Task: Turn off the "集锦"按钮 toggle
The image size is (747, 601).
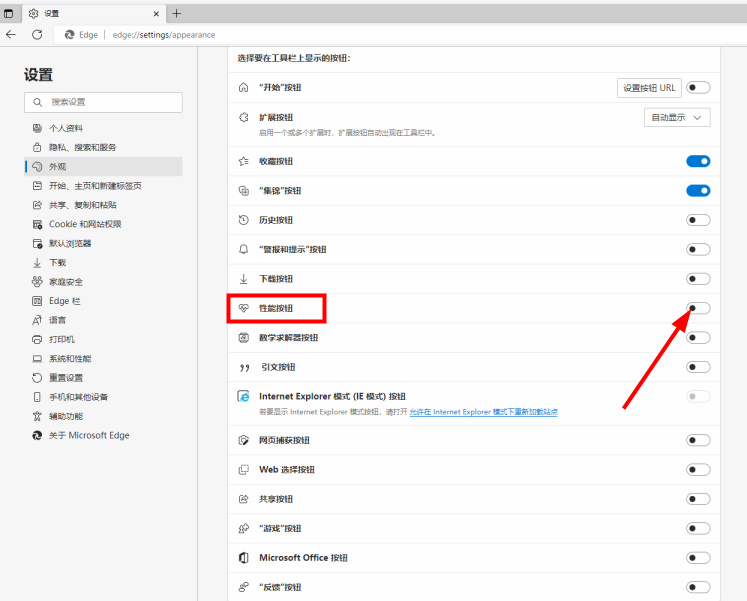Action: [698, 190]
